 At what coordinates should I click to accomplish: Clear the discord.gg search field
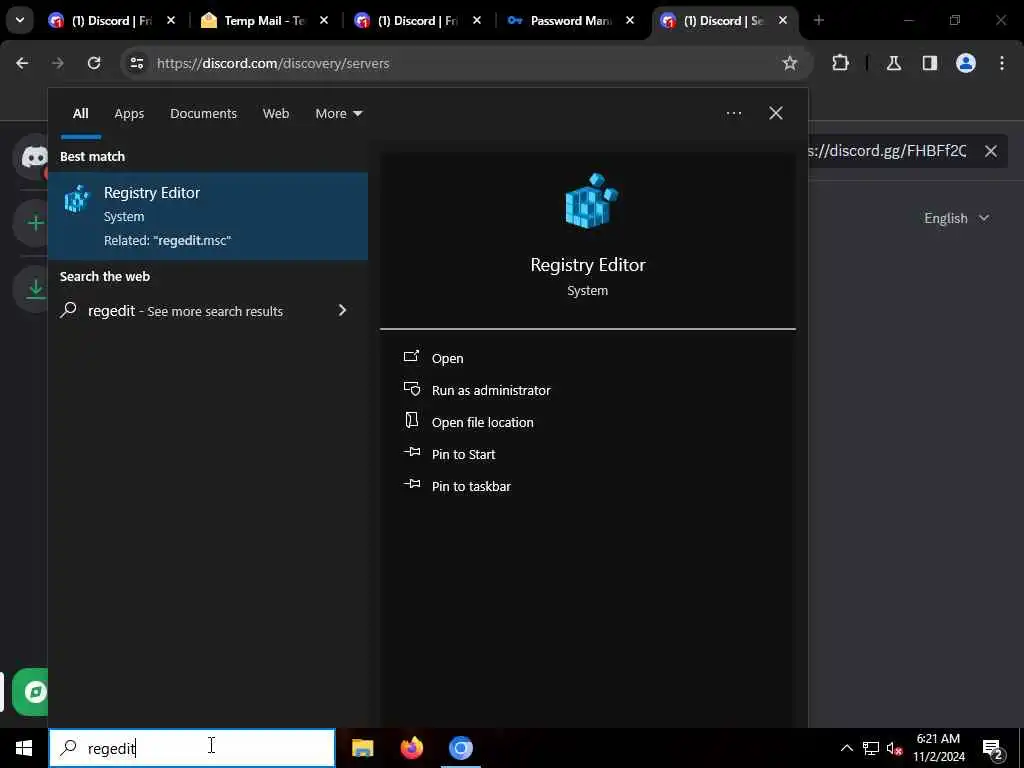point(990,151)
